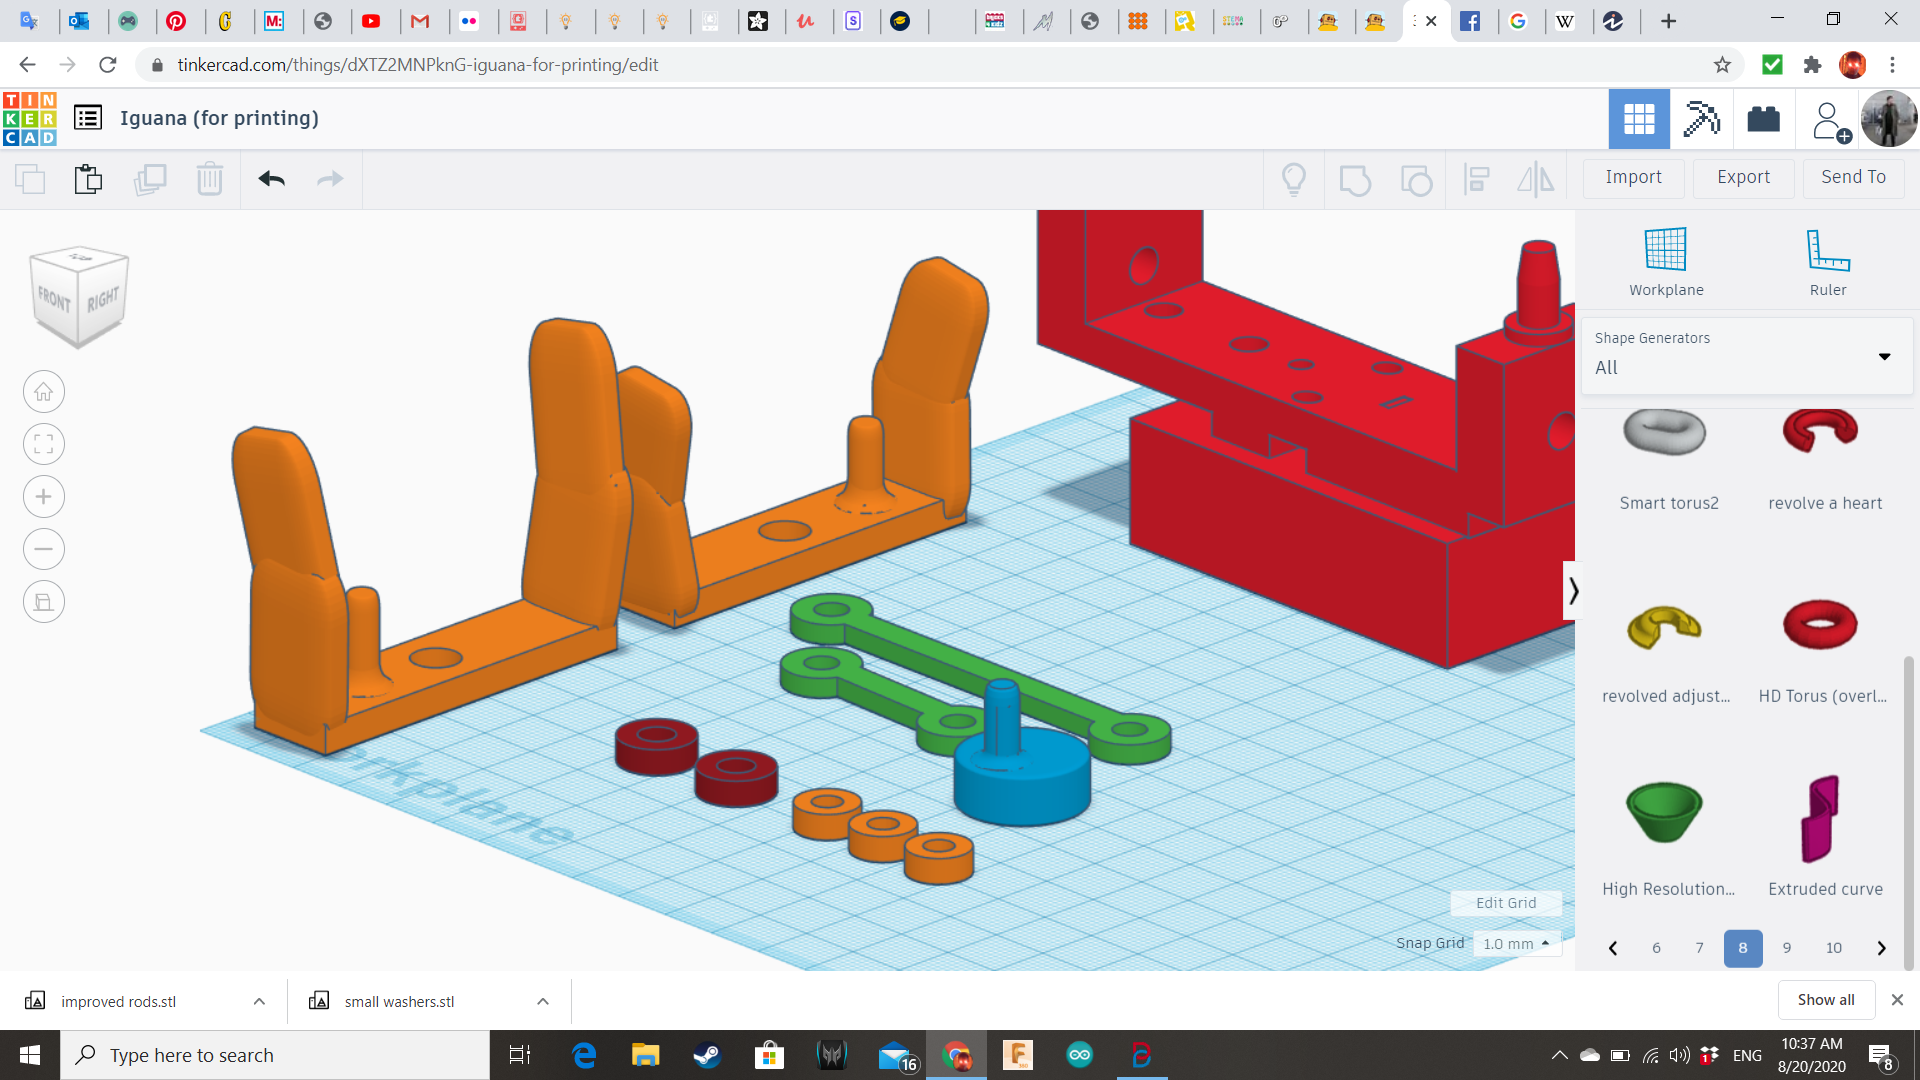The height and width of the screenshot is (1080, 1920).
Task: Toggle orthographic perspective view button
Action: 44,602
